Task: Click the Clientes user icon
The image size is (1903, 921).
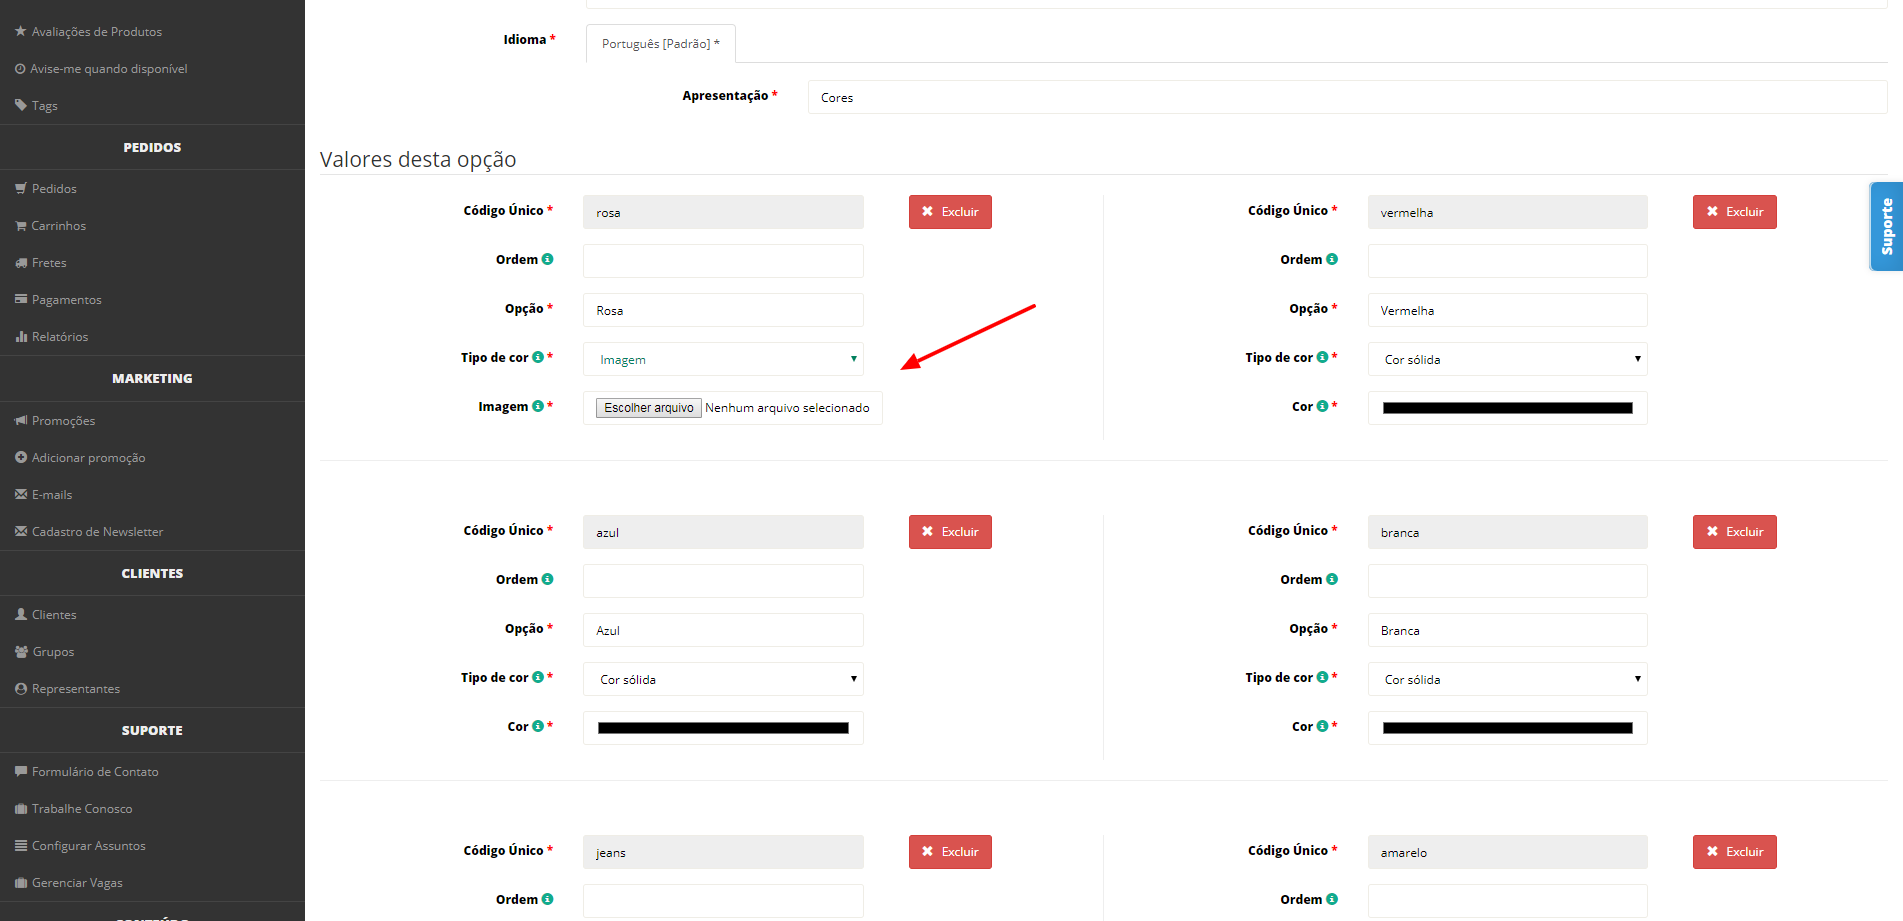Action: pos(21,614)
